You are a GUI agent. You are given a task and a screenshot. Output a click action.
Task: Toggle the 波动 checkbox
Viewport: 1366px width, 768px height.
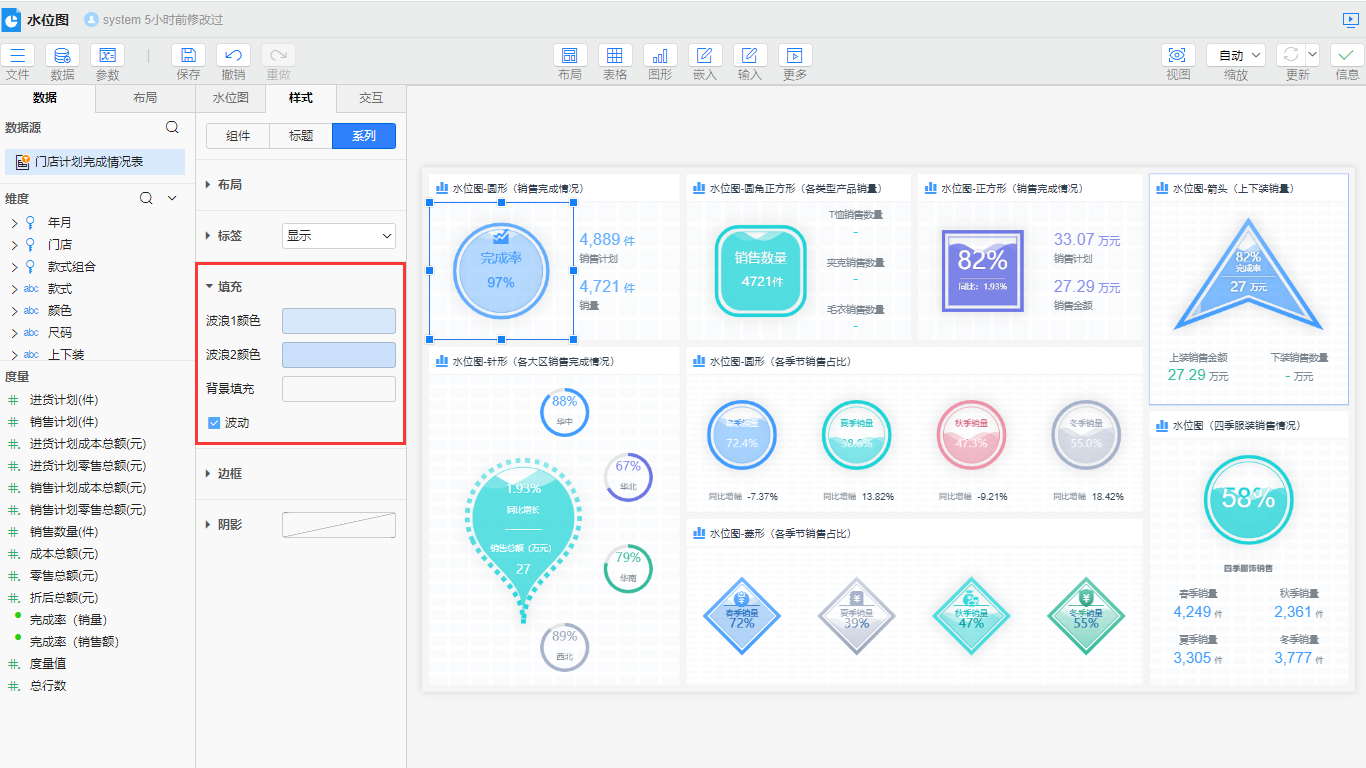[214, 423]
